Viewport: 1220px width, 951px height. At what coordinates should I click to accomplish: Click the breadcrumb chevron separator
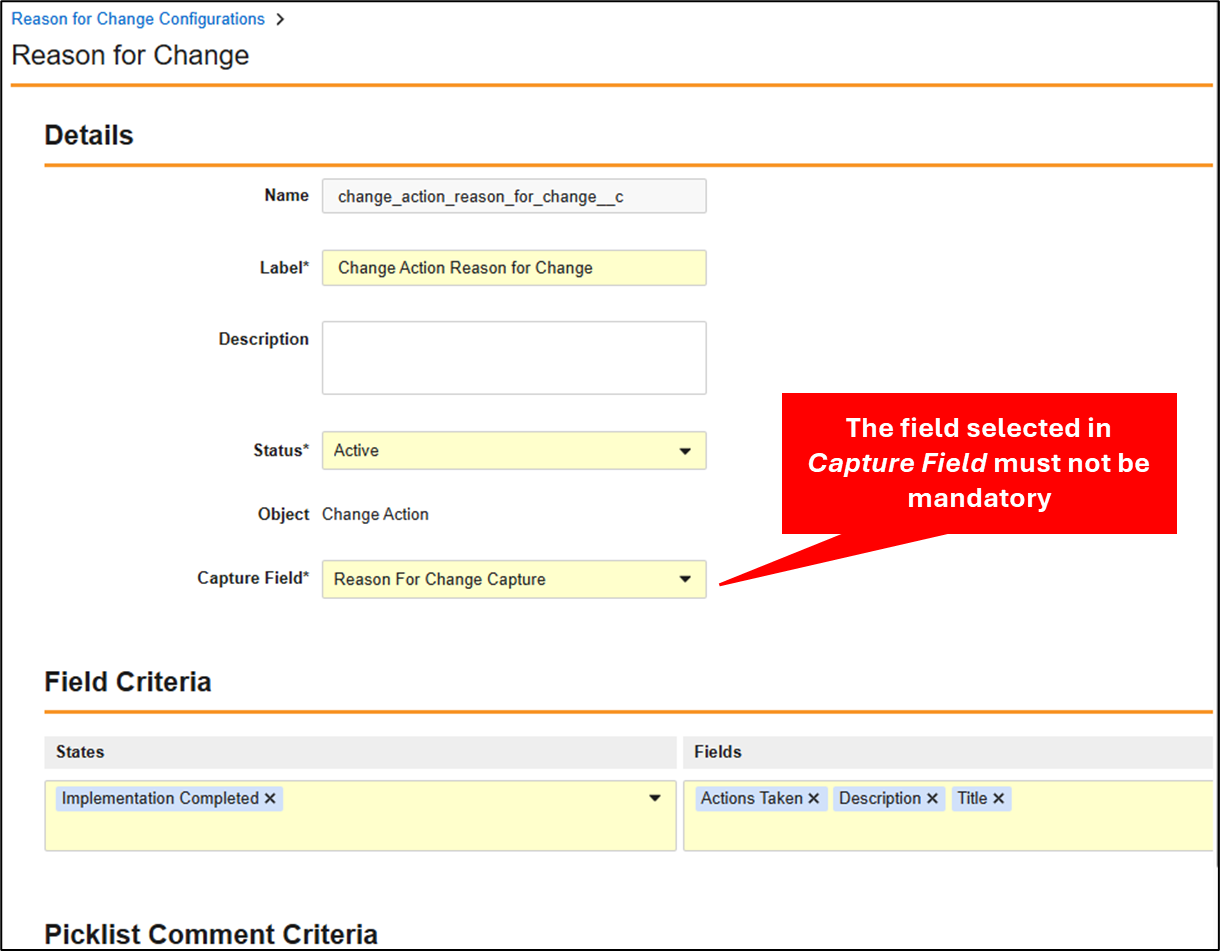tap(279, 19)
